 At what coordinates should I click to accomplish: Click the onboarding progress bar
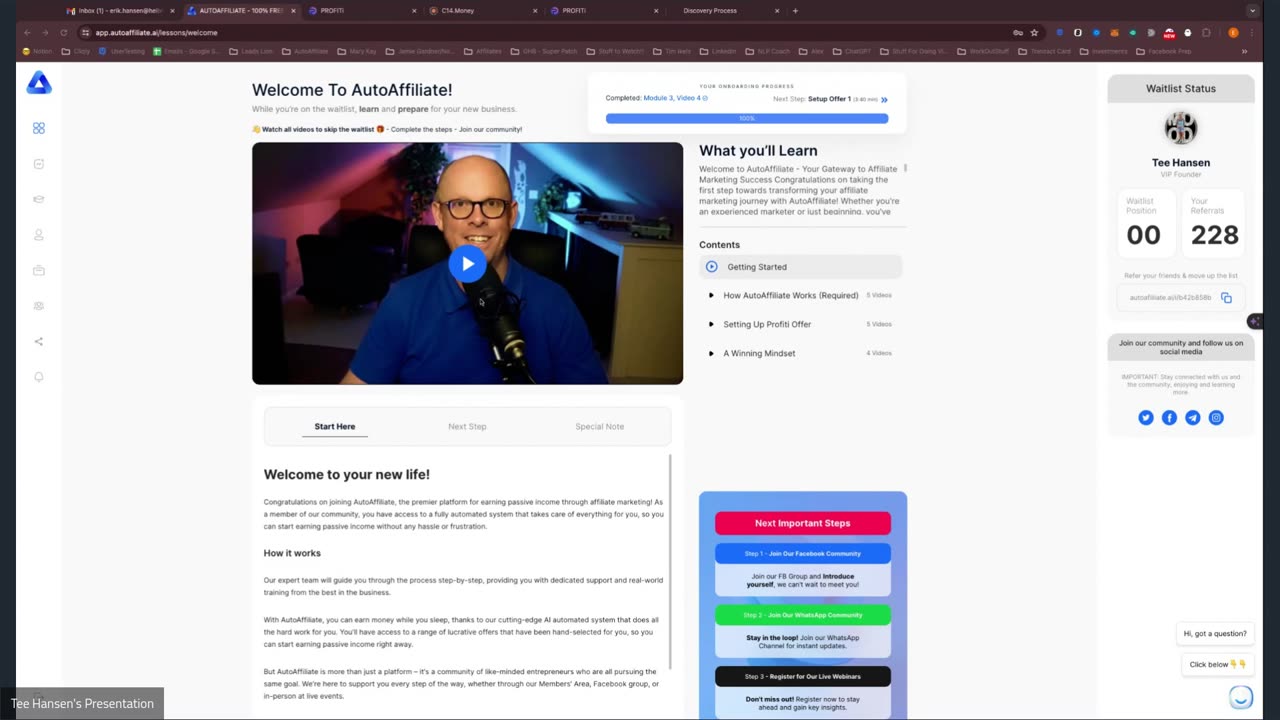pyautogui.click(x=747, y=118)
